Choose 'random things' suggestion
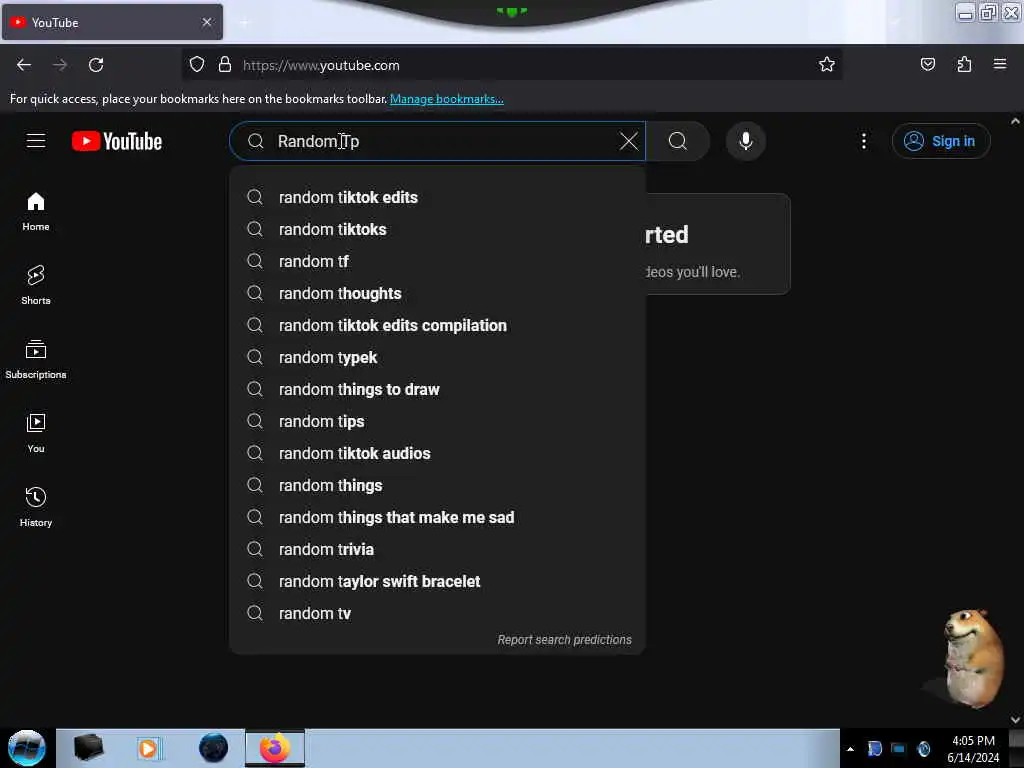Viewport: 1024px width, 768px height. point(438,485)
